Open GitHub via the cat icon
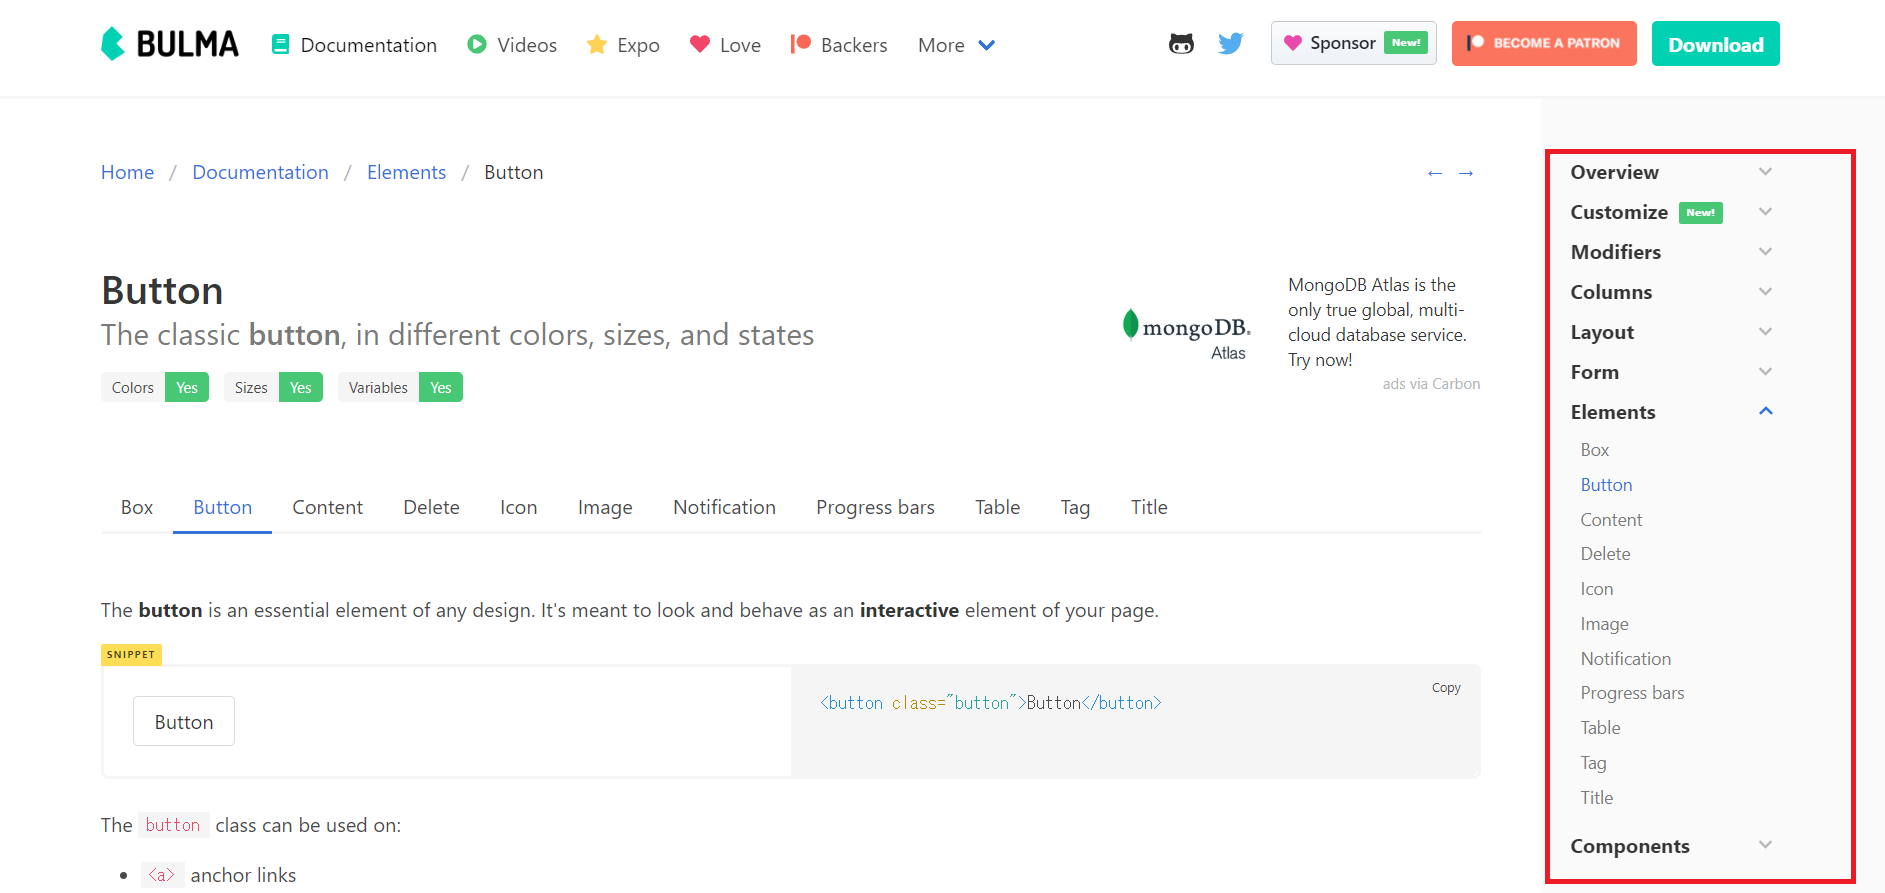 click(1181, 44)
